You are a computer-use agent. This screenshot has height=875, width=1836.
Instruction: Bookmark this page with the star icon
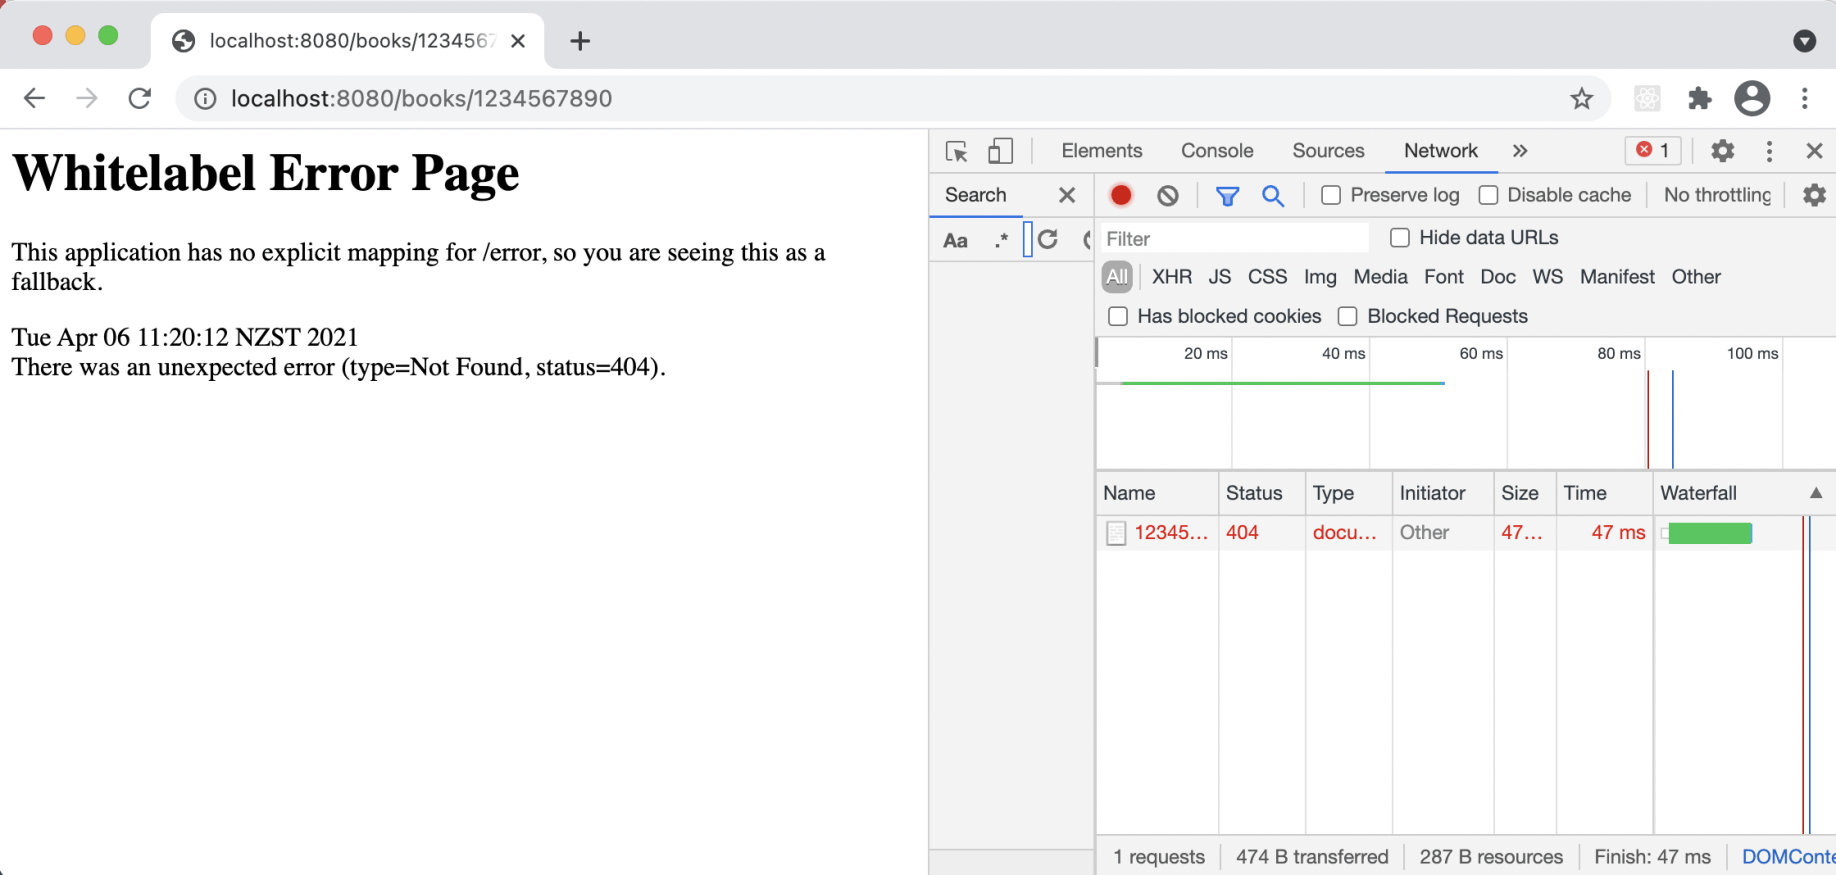(x=1581, y=98)
